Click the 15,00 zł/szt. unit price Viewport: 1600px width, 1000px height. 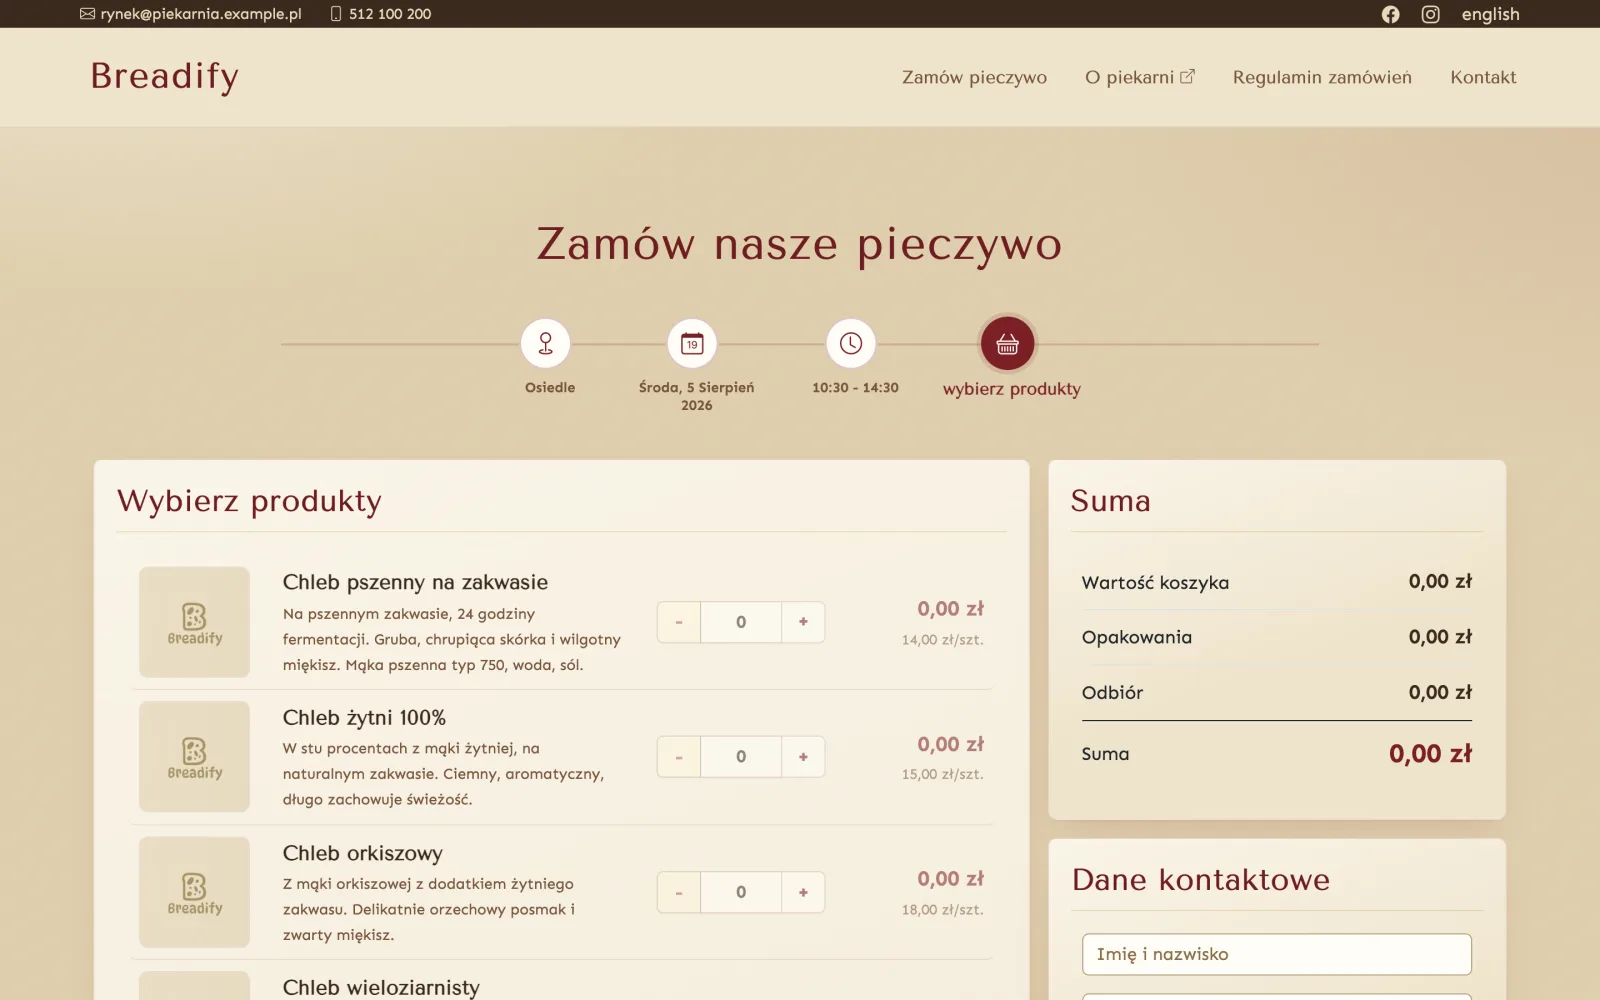pyautogui.click(x=942, y=775)
